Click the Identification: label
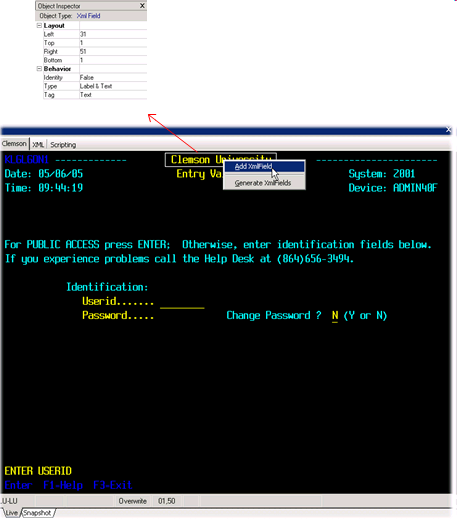457x521 pixels. coord(107,287)
